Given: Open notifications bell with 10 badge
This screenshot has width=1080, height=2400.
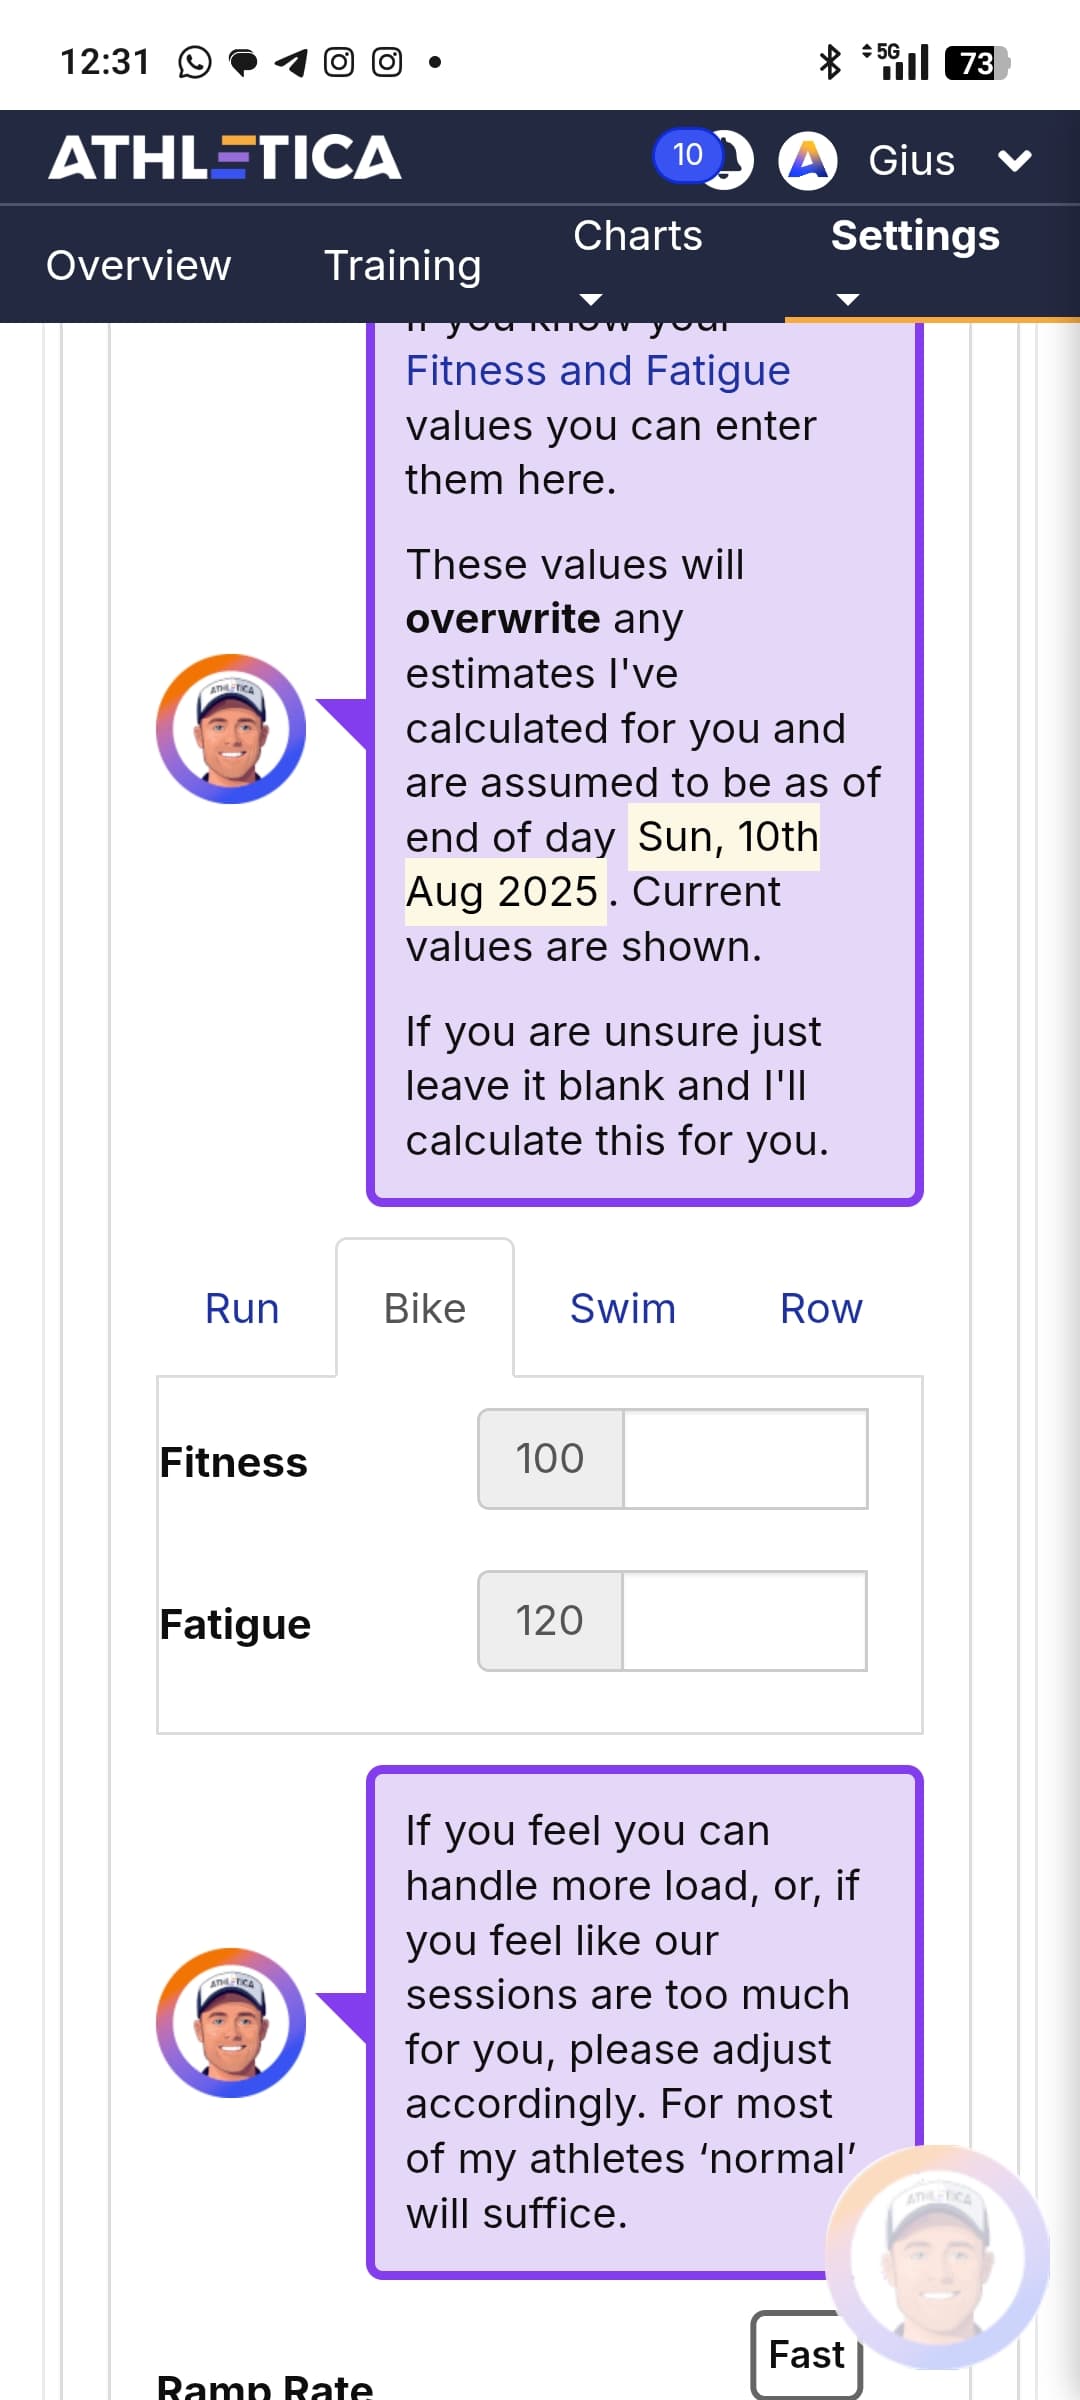Looking at the screenshot, I should click(722, 160).
